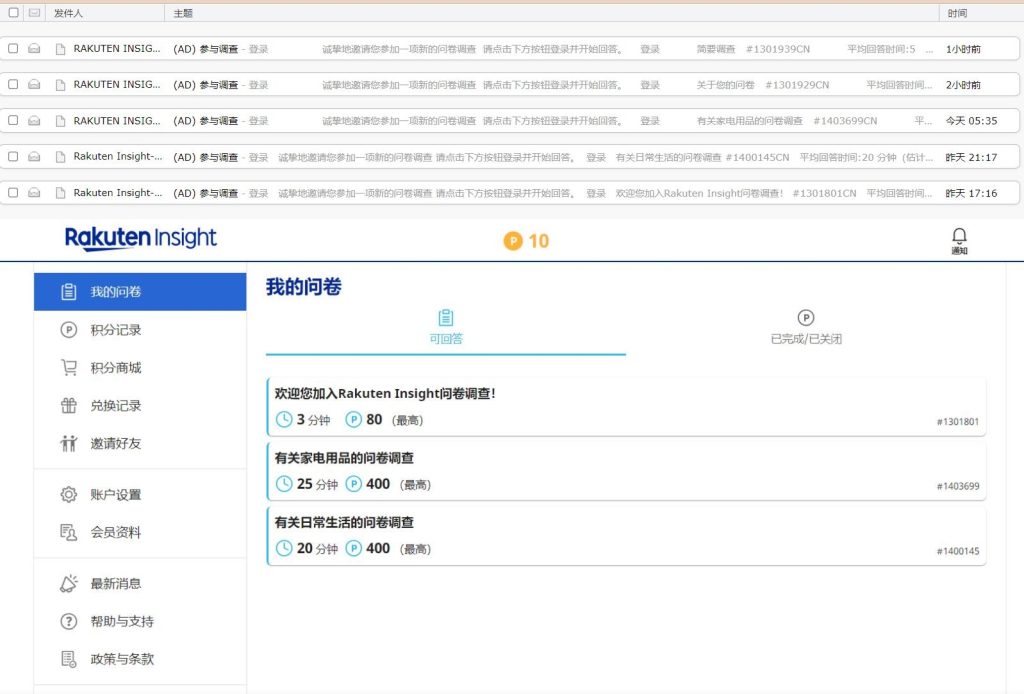This screenshot has width=1024, height=694.
Task: Sort emails by 时间 column
Action: click(x=957, y=13)
